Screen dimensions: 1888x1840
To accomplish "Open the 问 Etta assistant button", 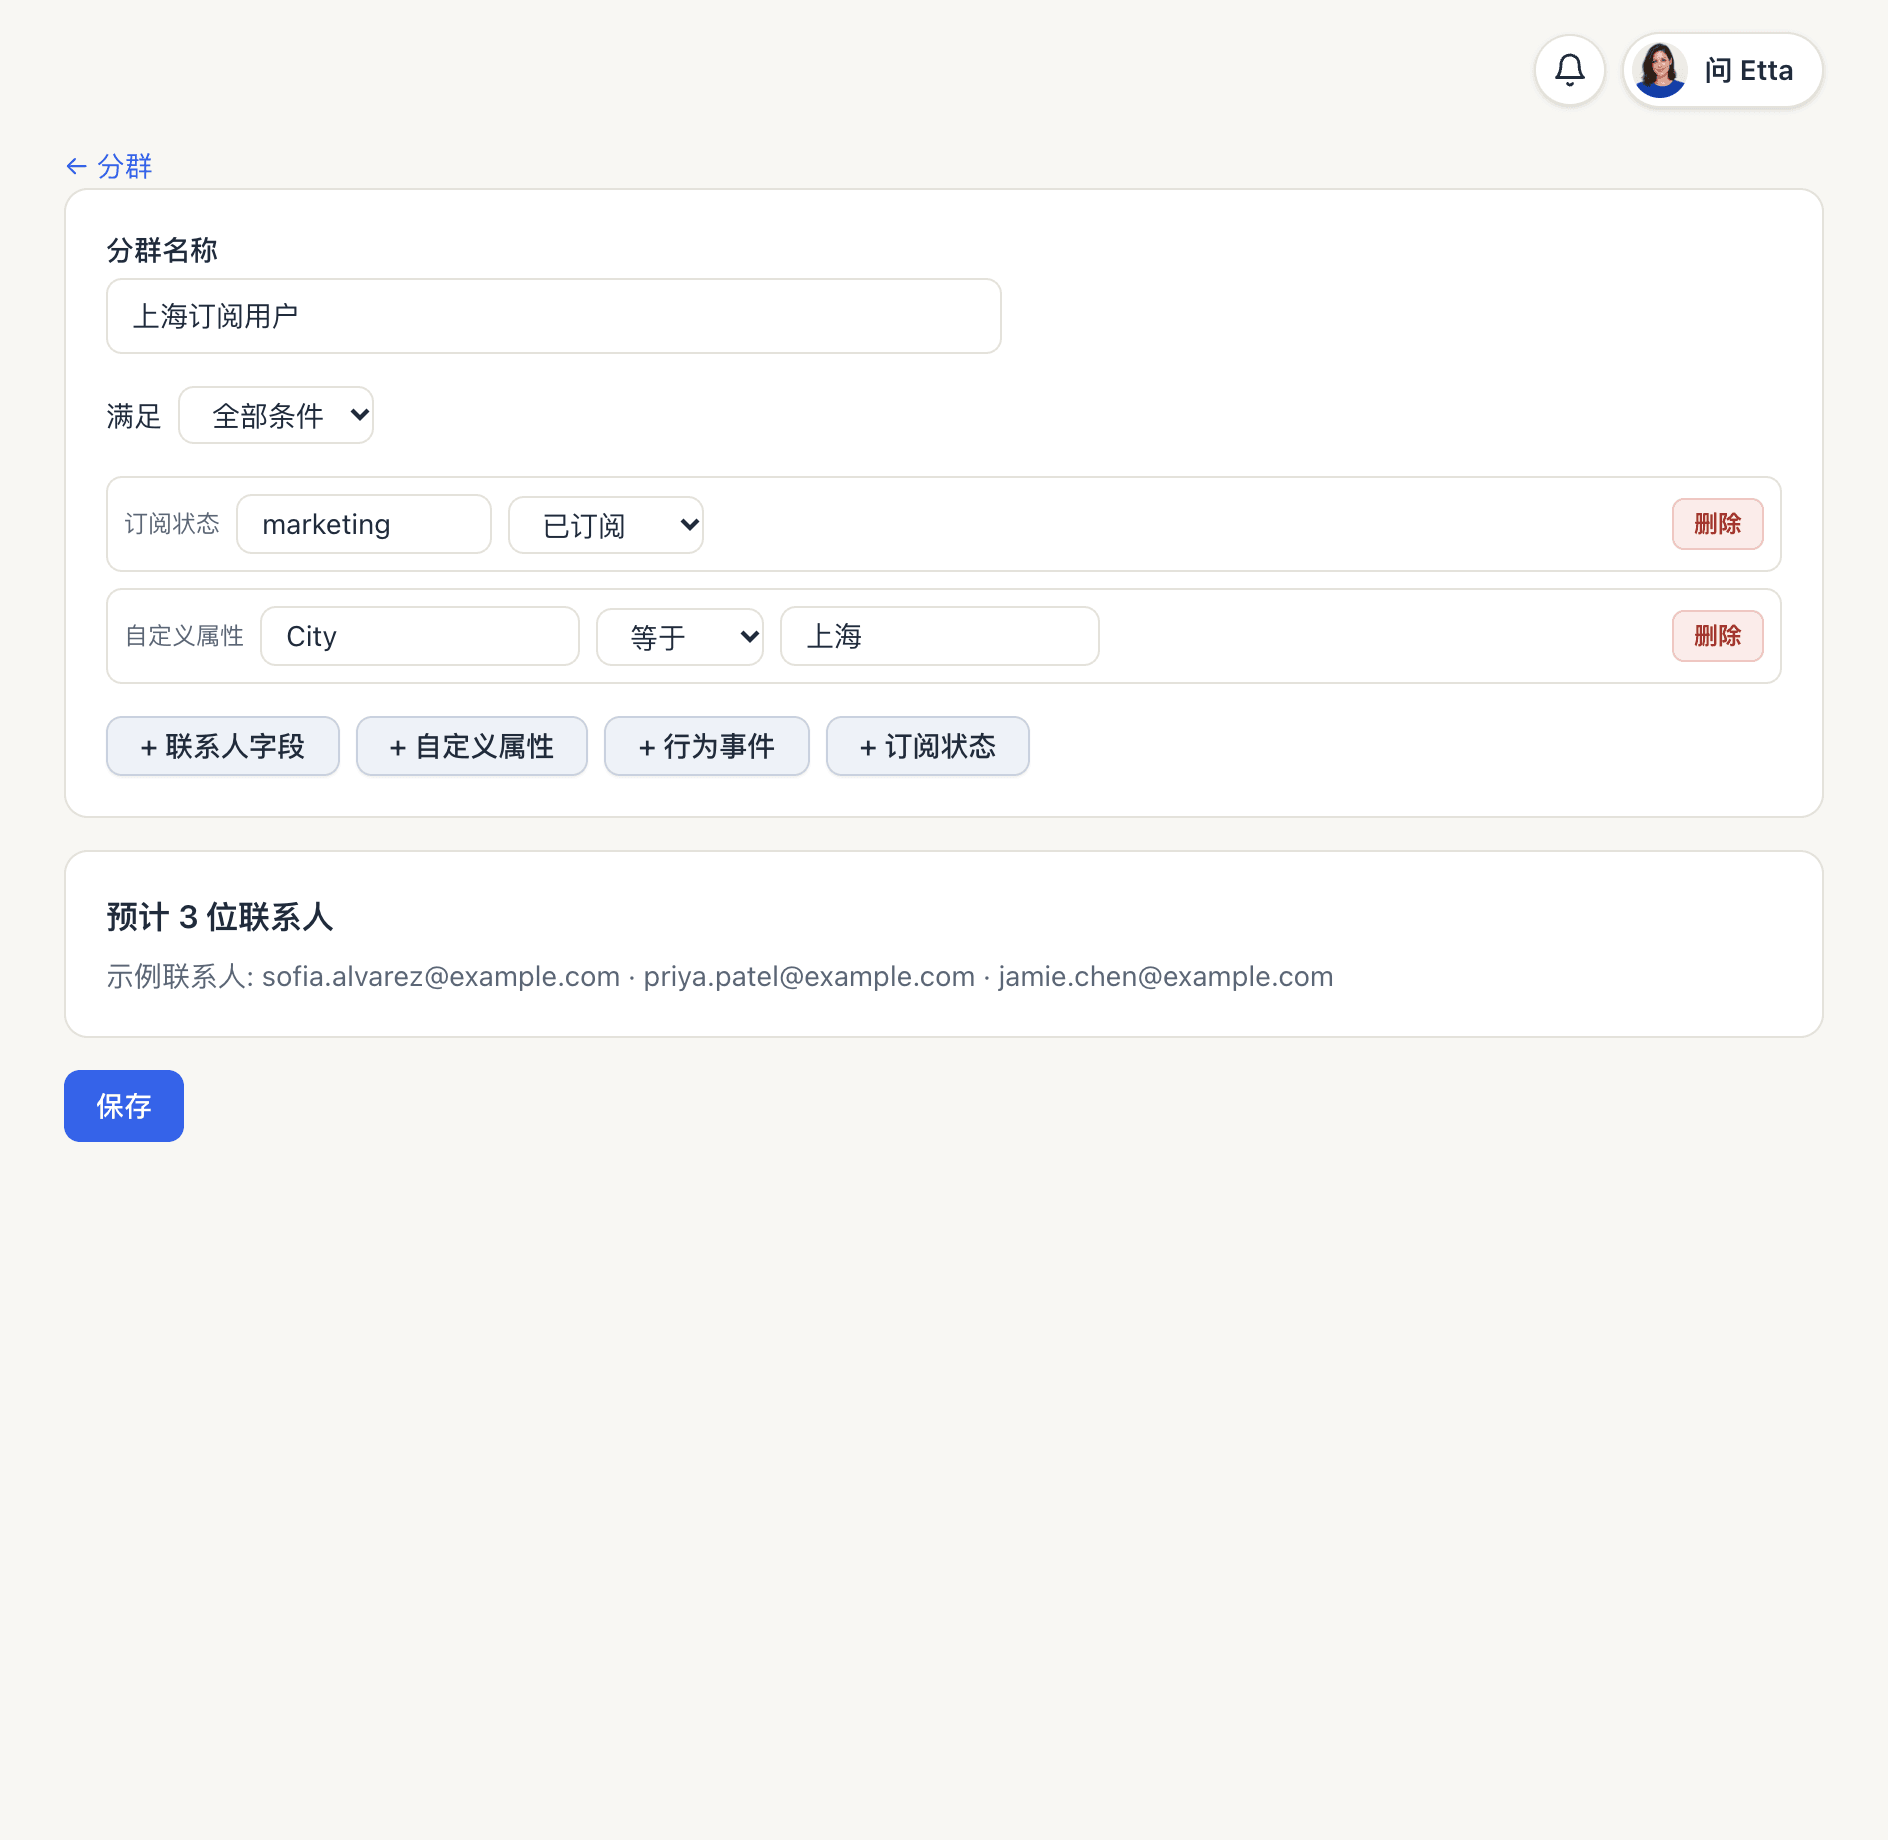I will pos(1722,70).
